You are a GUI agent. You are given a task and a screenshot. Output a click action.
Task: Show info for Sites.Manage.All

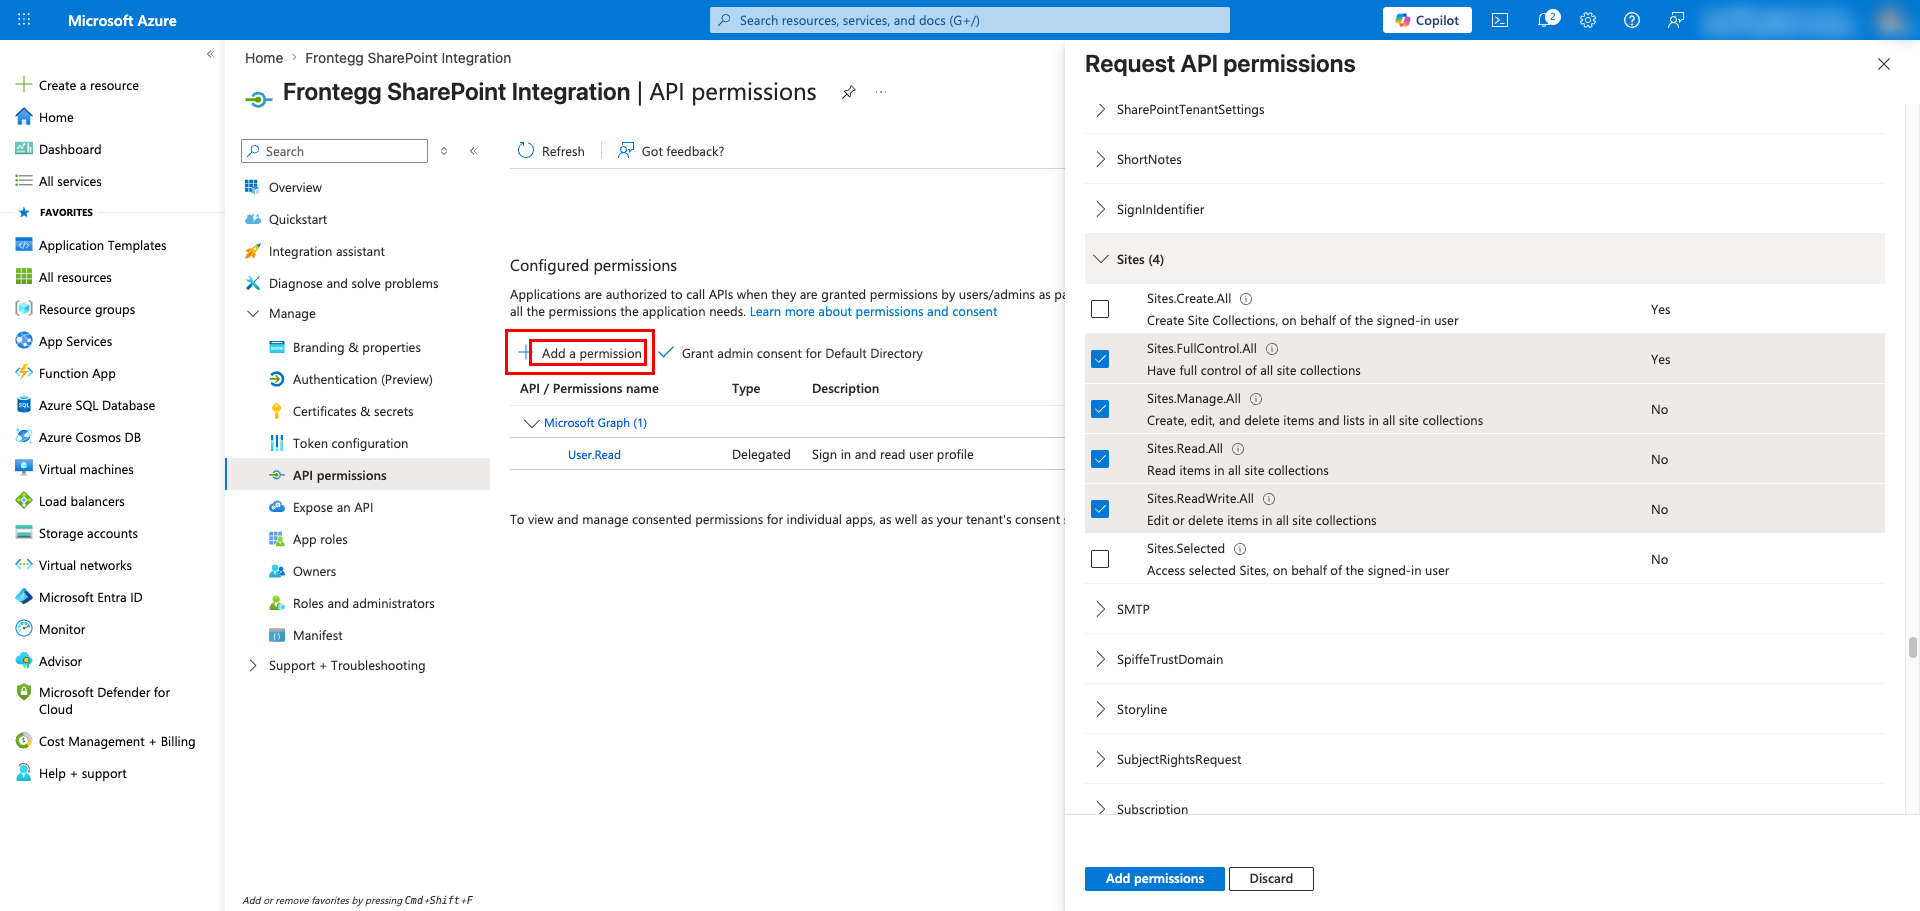[1256, 399]
